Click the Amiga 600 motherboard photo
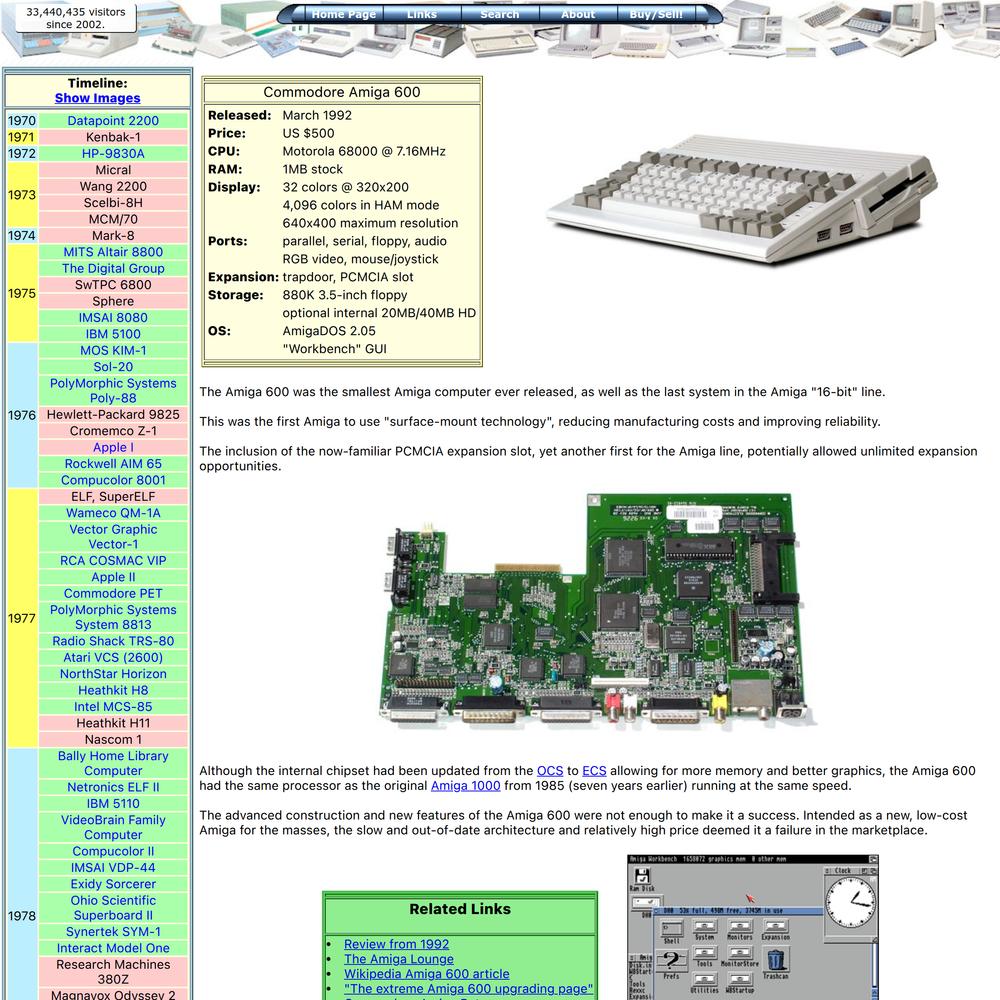1000x1000 pixels. click(596, 611)
